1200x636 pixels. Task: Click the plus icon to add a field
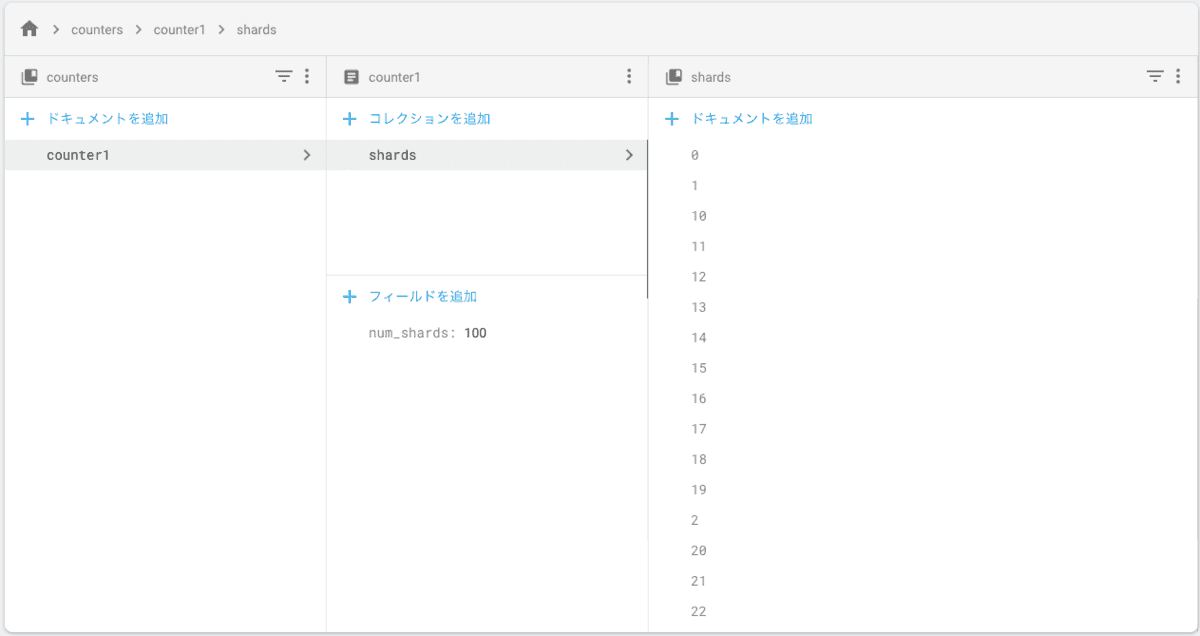tap(350, 297)
